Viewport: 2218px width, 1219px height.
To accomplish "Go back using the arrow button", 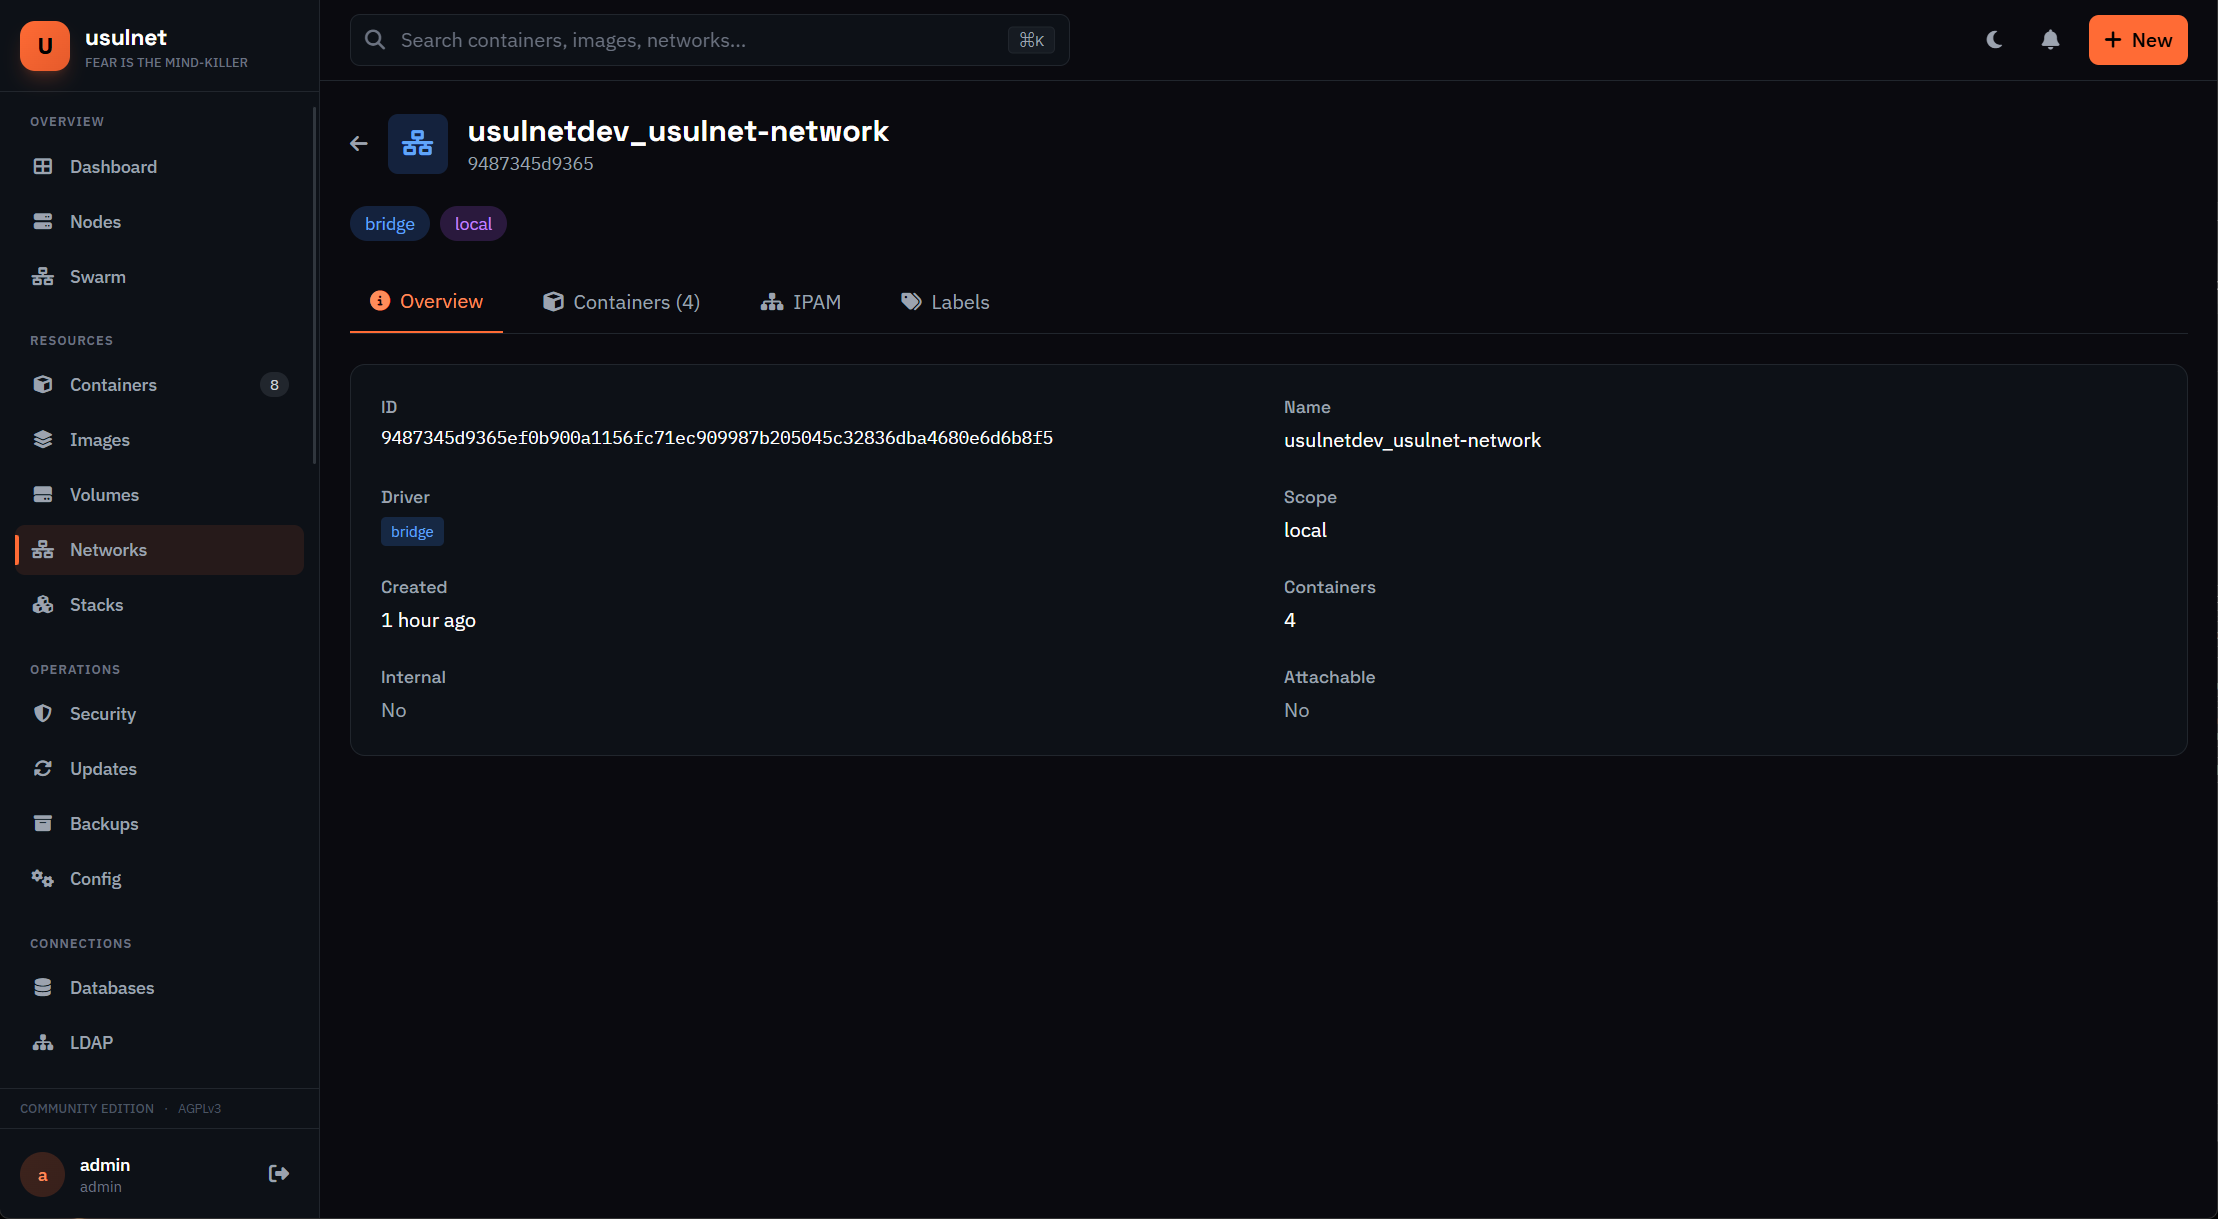I will pos(358,143).
